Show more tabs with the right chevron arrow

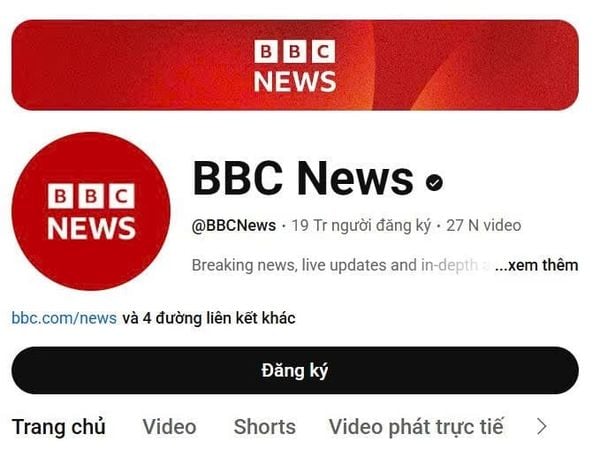541,427
